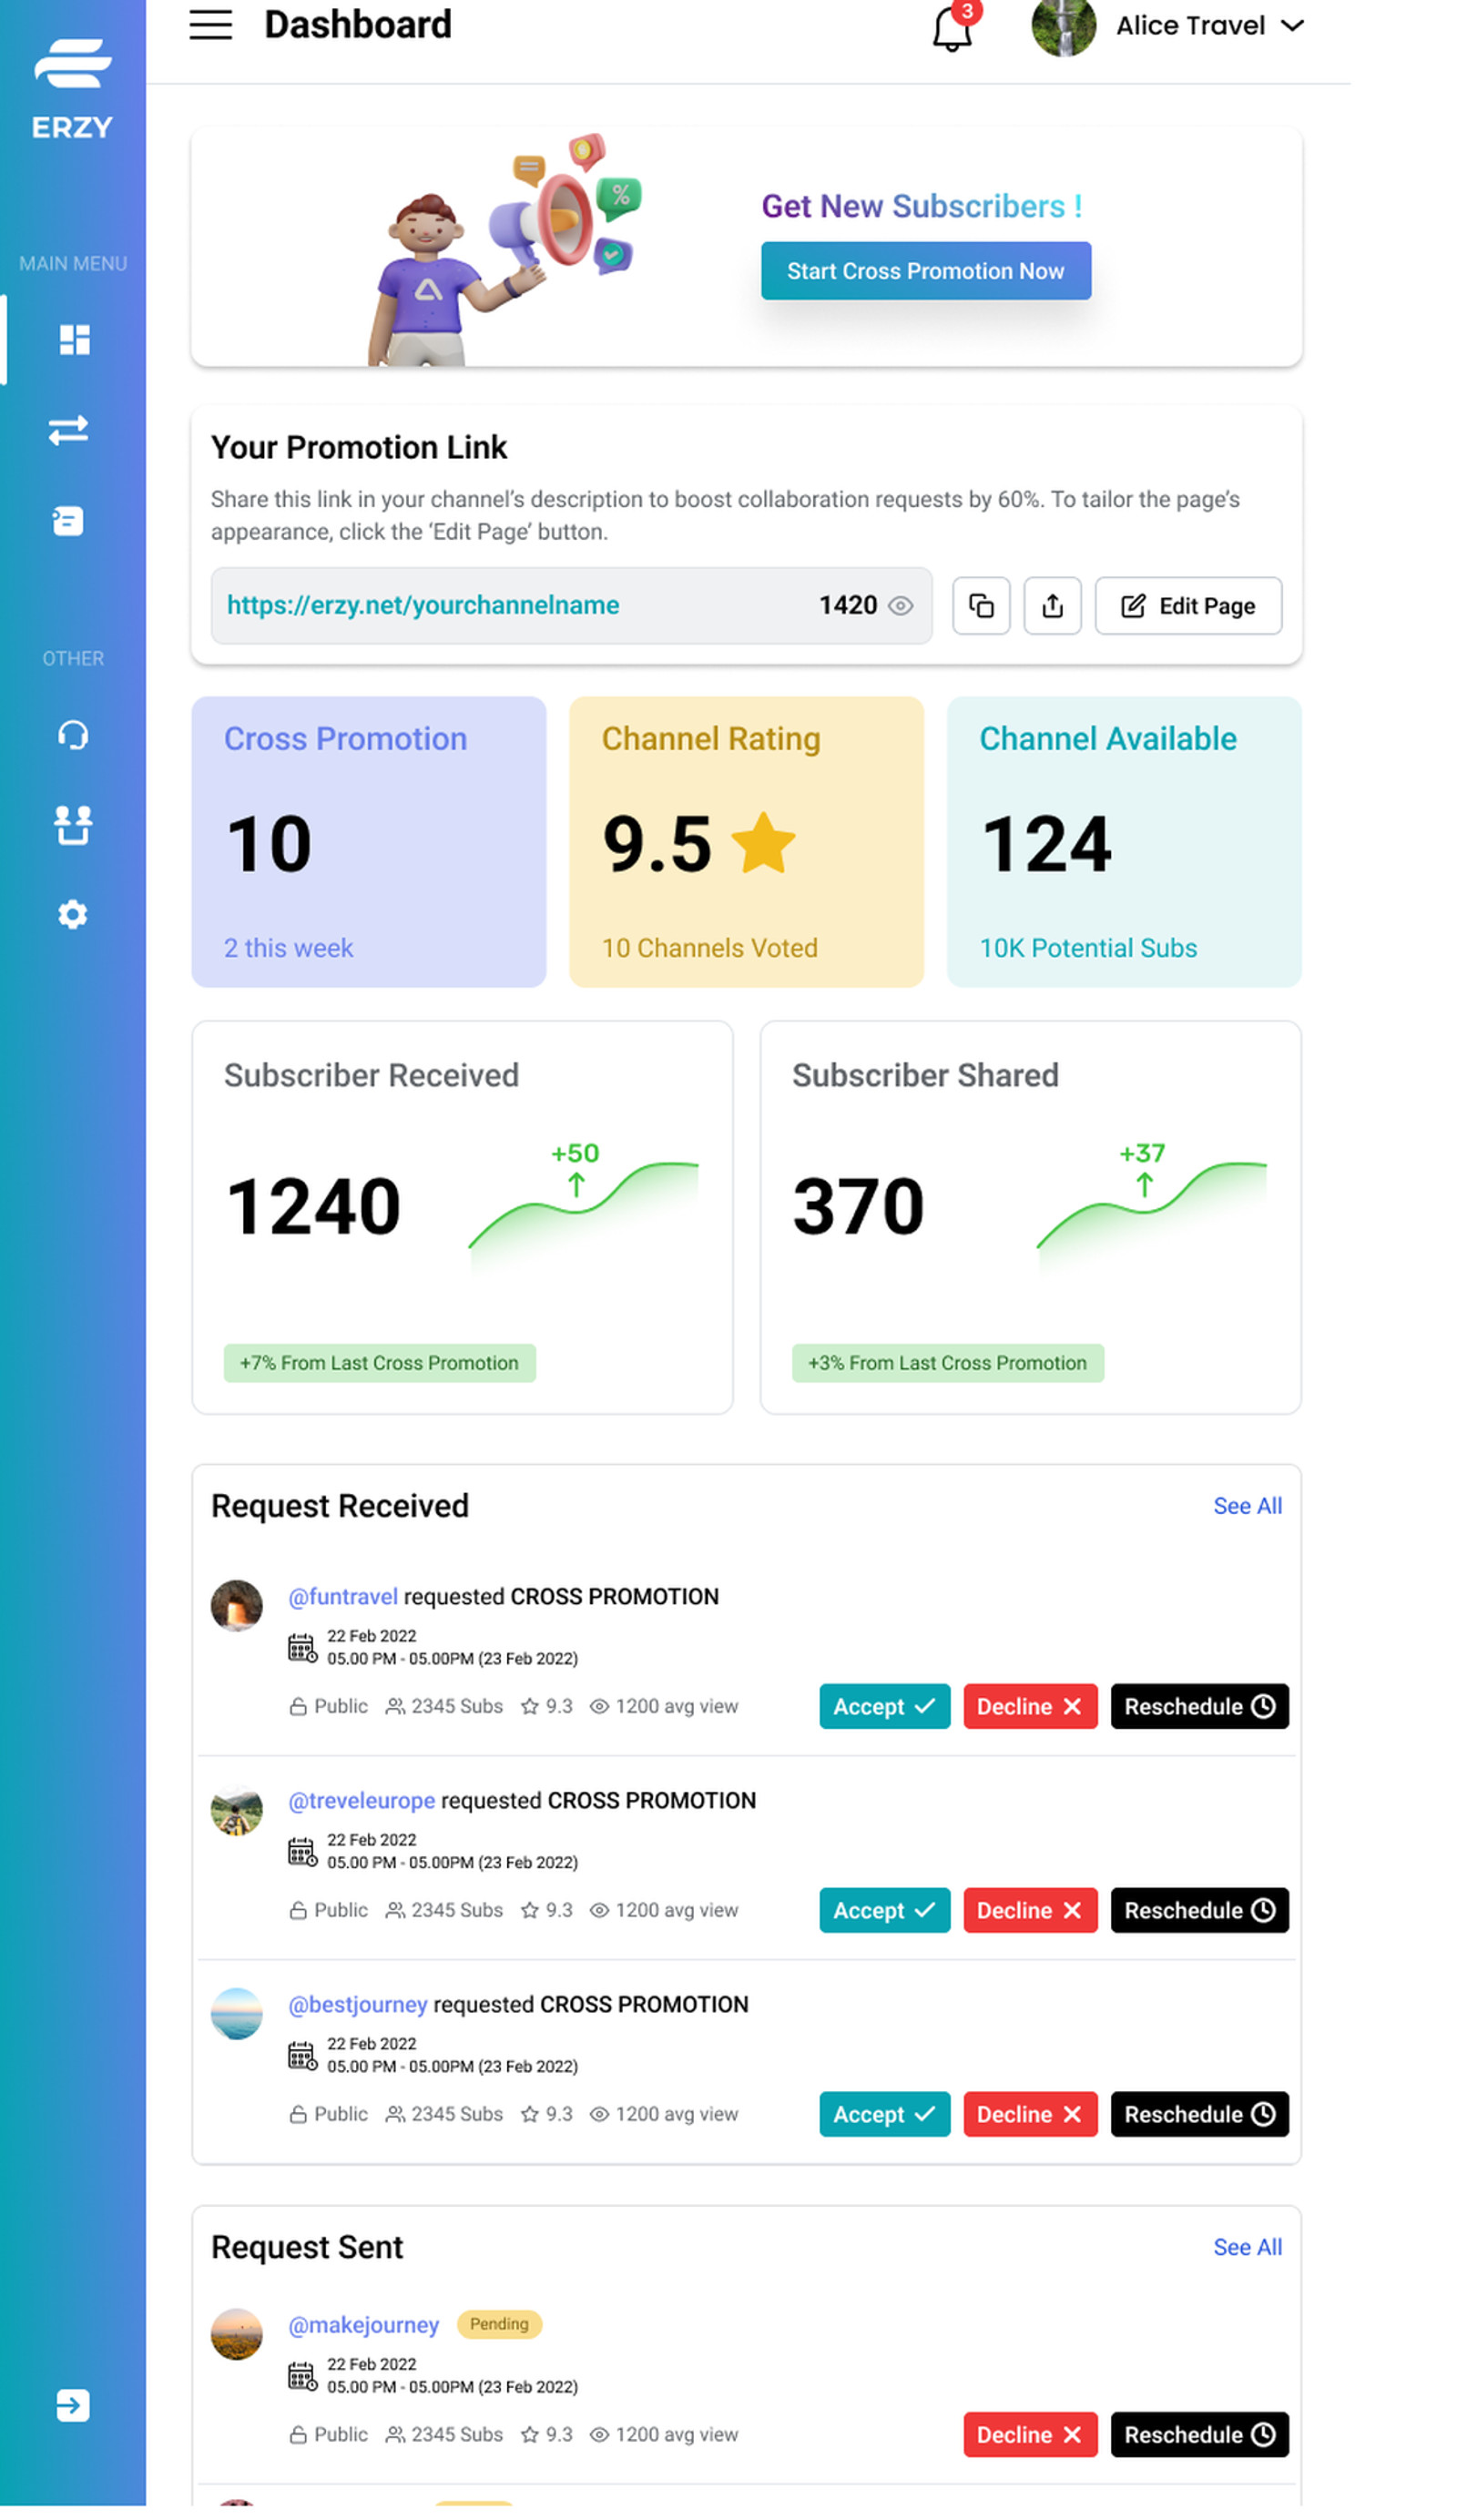Click calendar icon in @funtravel request
The height and width of the screenshot is (2520, 1457).
302,1648
